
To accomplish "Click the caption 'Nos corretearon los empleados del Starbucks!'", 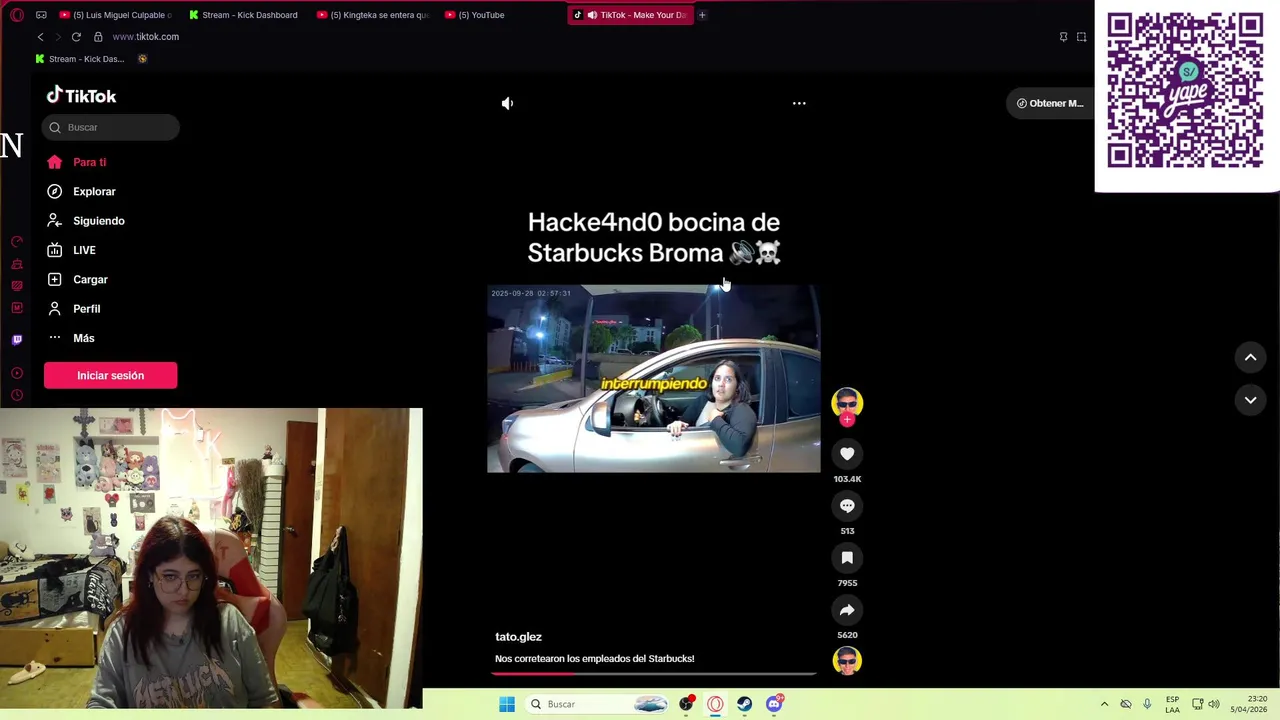I will coord(594,659).
